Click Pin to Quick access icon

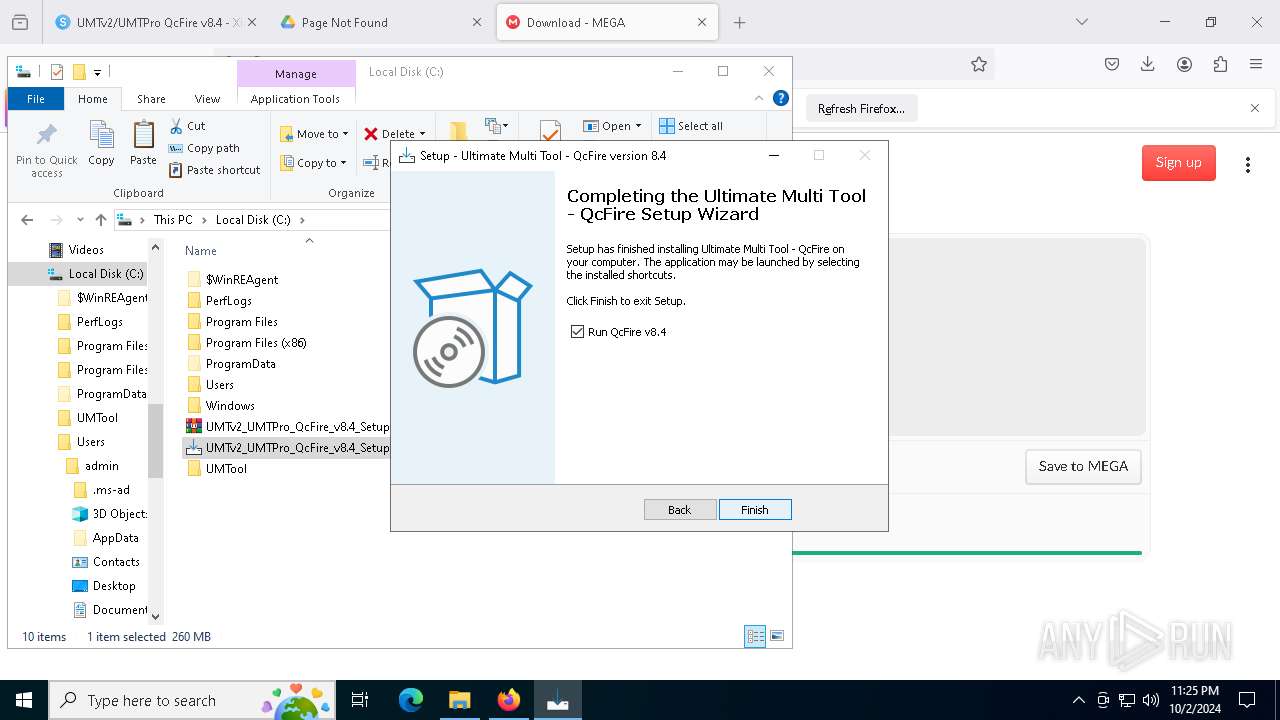(47, 150)
